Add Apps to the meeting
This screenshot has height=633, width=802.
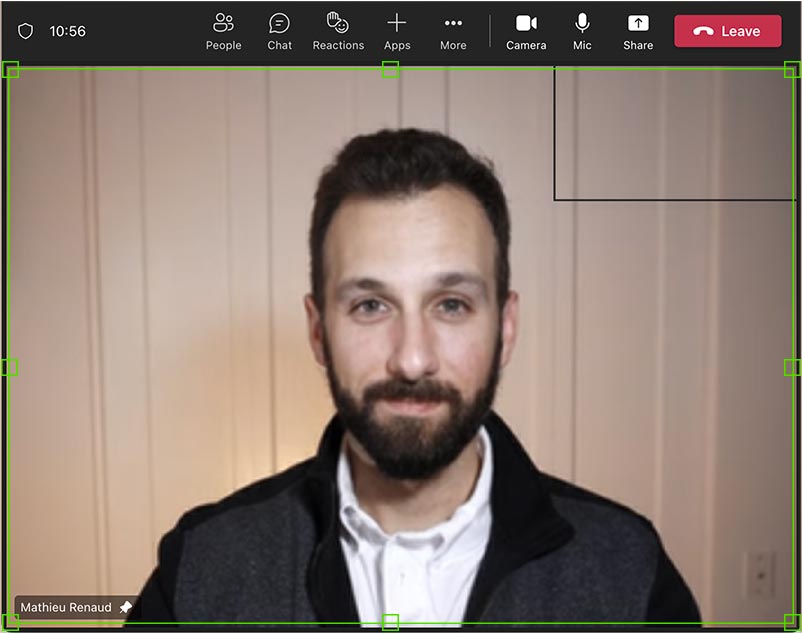tap(397, 32)
